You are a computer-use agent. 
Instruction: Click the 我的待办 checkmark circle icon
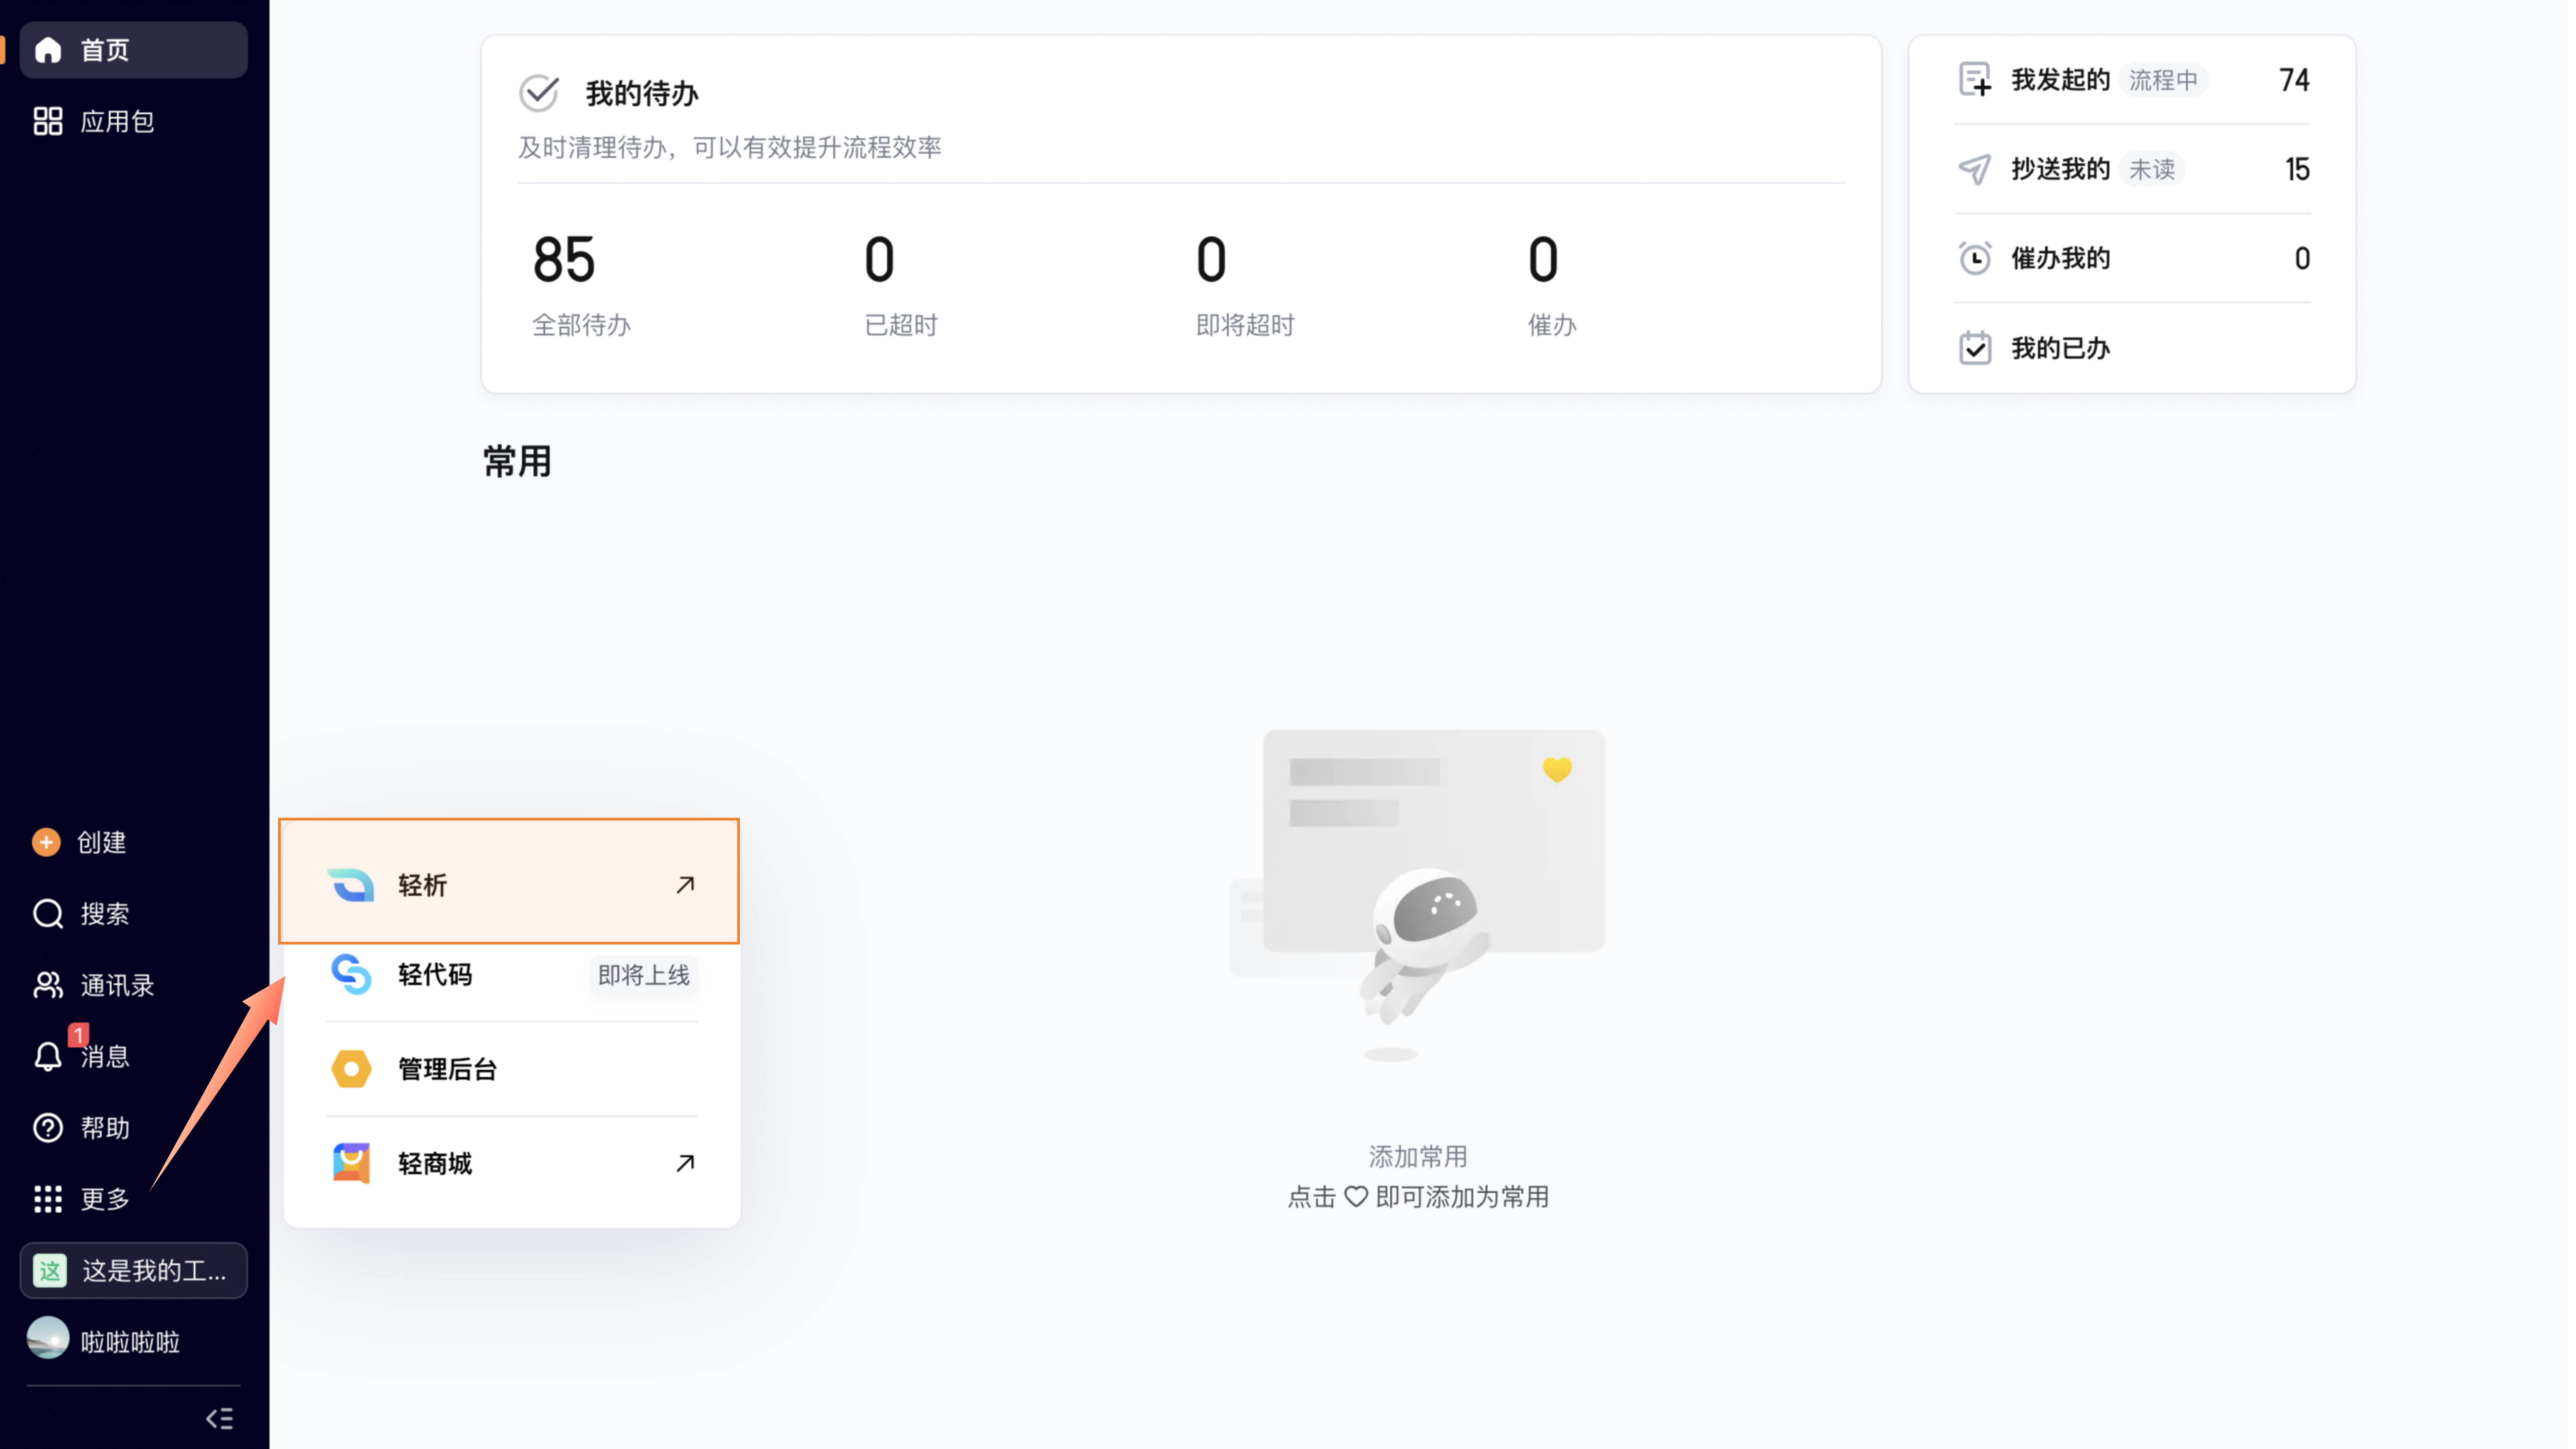coord(539,93)
